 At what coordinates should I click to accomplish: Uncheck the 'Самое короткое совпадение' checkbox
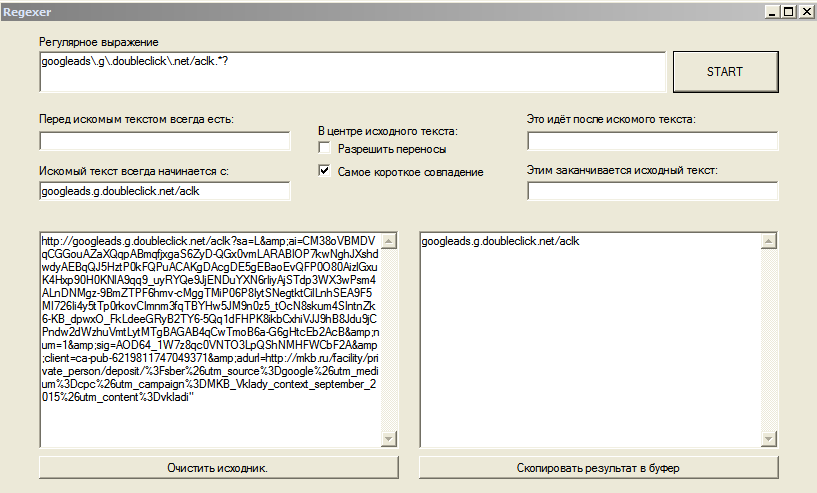(x=324, y=171)
